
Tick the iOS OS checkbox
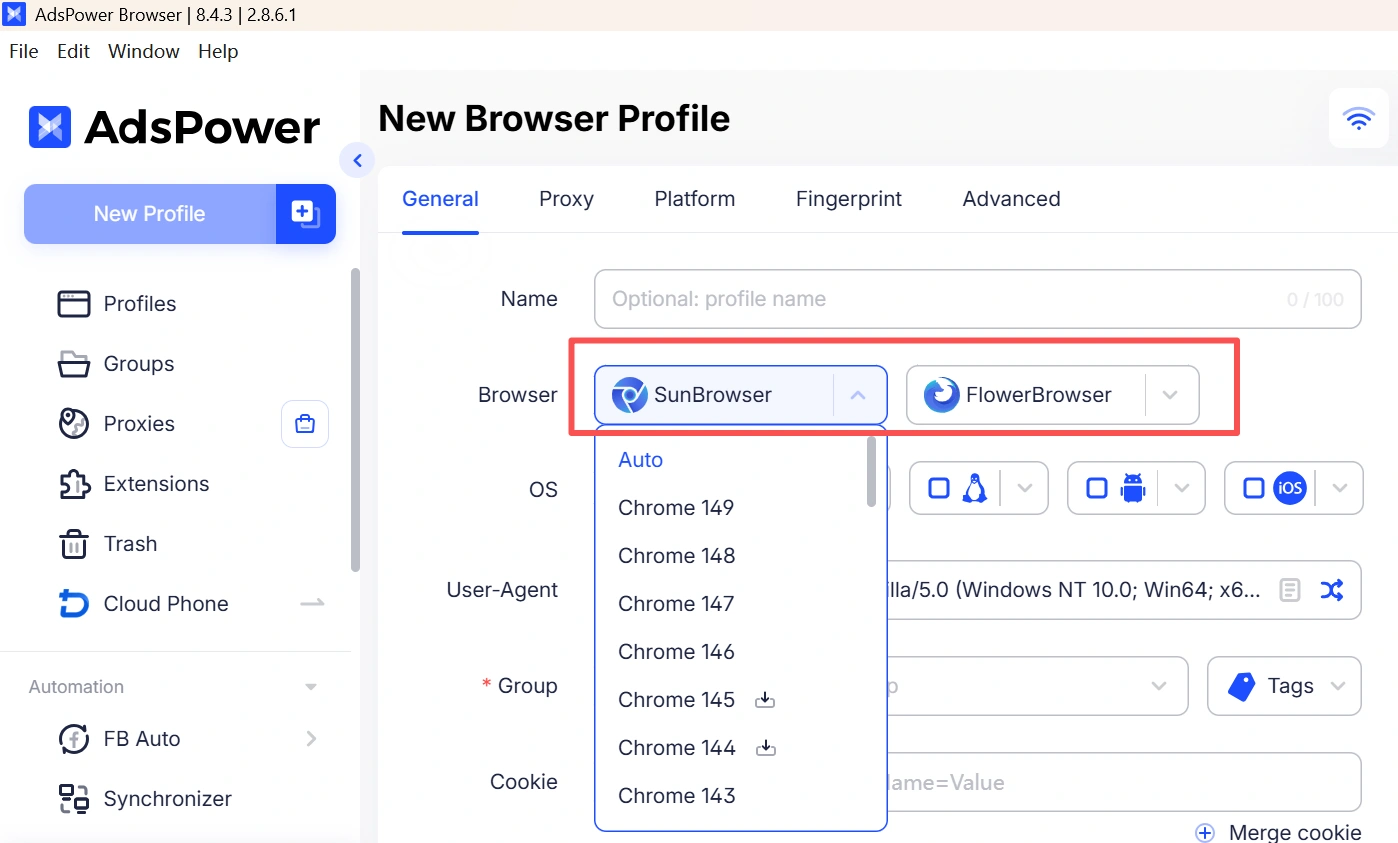[1254, 488]
